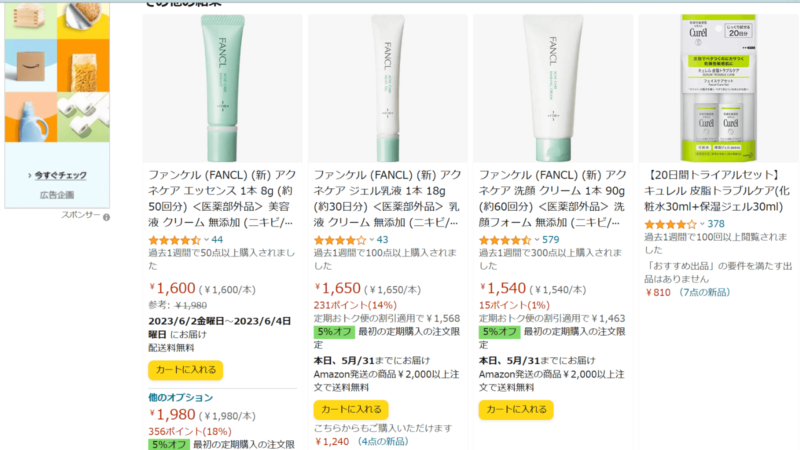Viewport: 800px width, 450px height.
Task: Expand the rating chevron beside 579 reviews
Action: click(537, 240)
